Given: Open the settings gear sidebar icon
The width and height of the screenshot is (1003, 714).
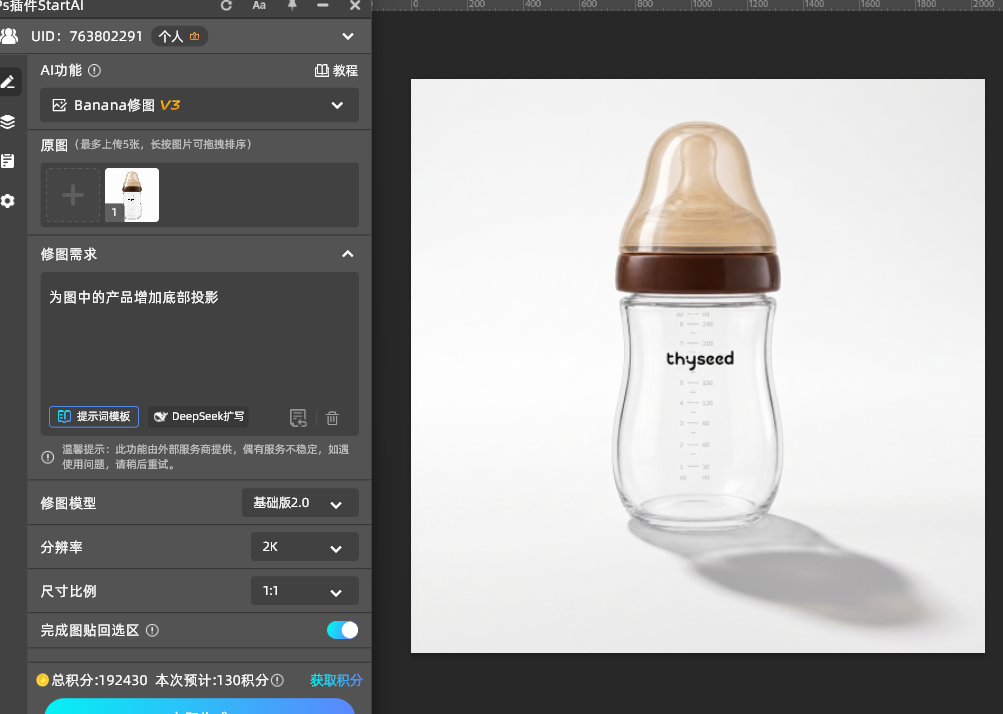Looking at the screenshot, I should pyautogui.click(x=8, y=201).
